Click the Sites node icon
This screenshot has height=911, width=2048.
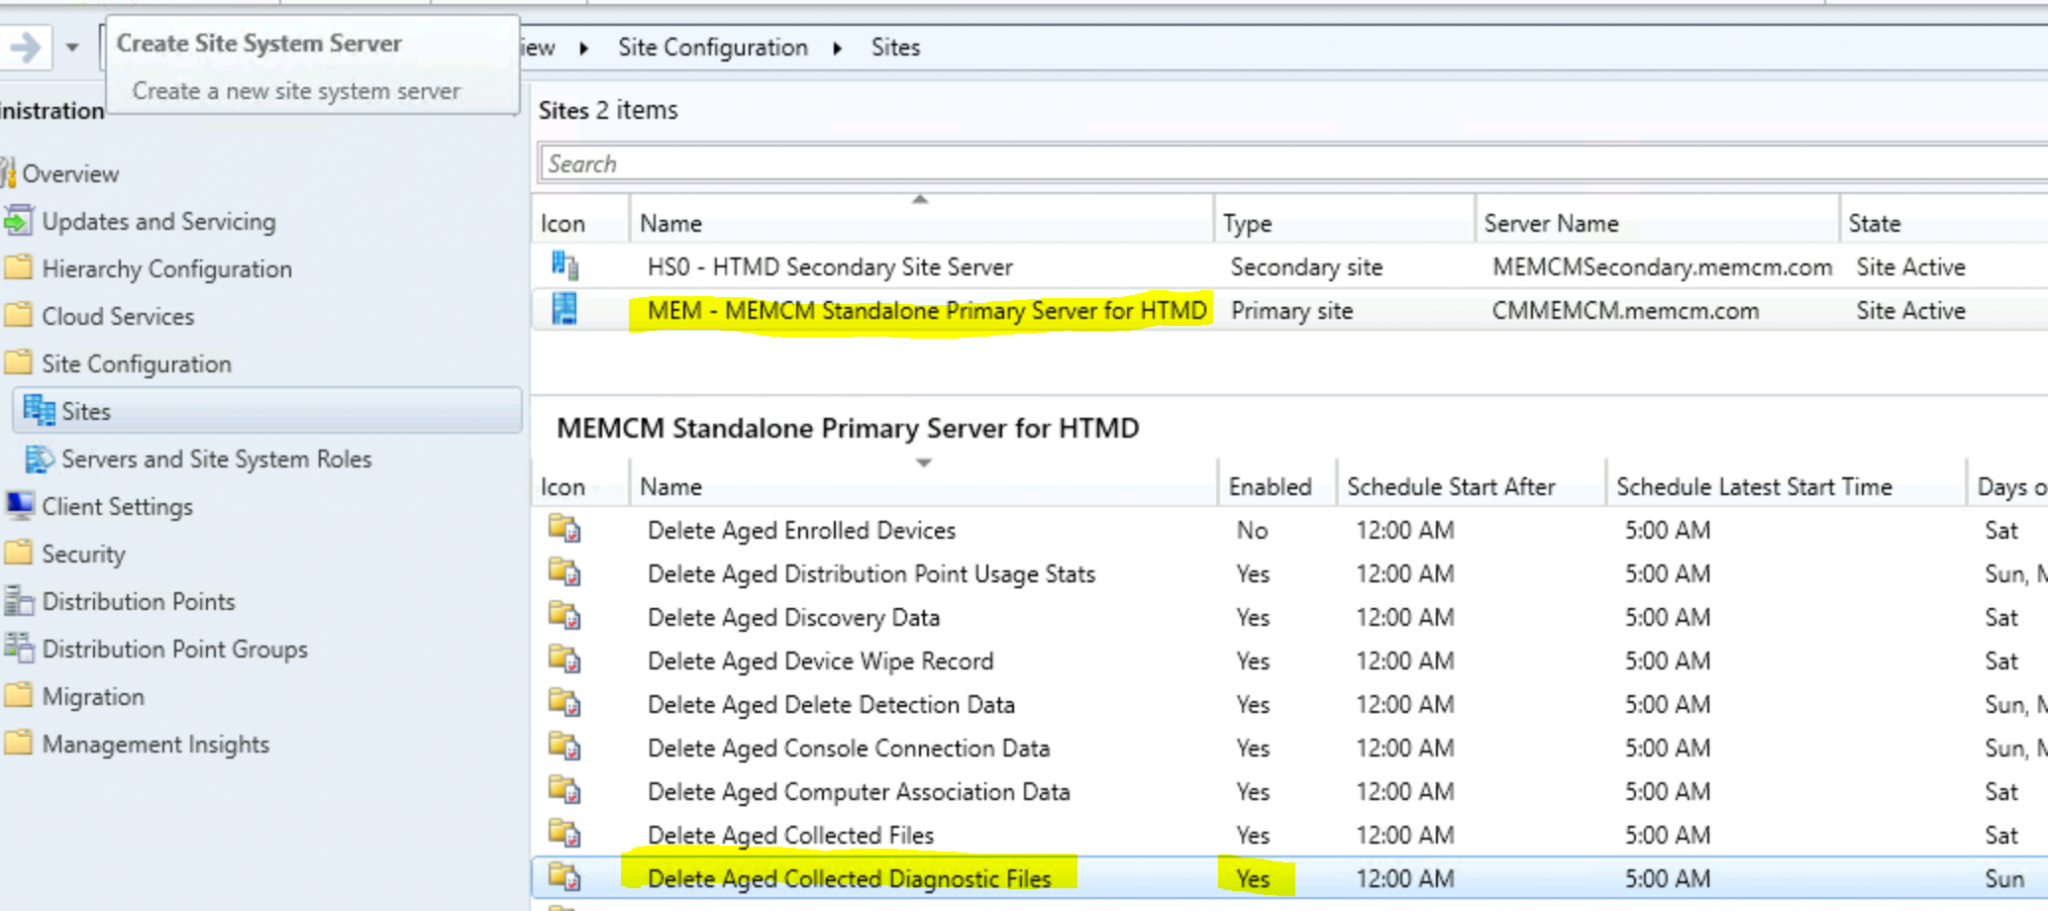click(39, 410)
